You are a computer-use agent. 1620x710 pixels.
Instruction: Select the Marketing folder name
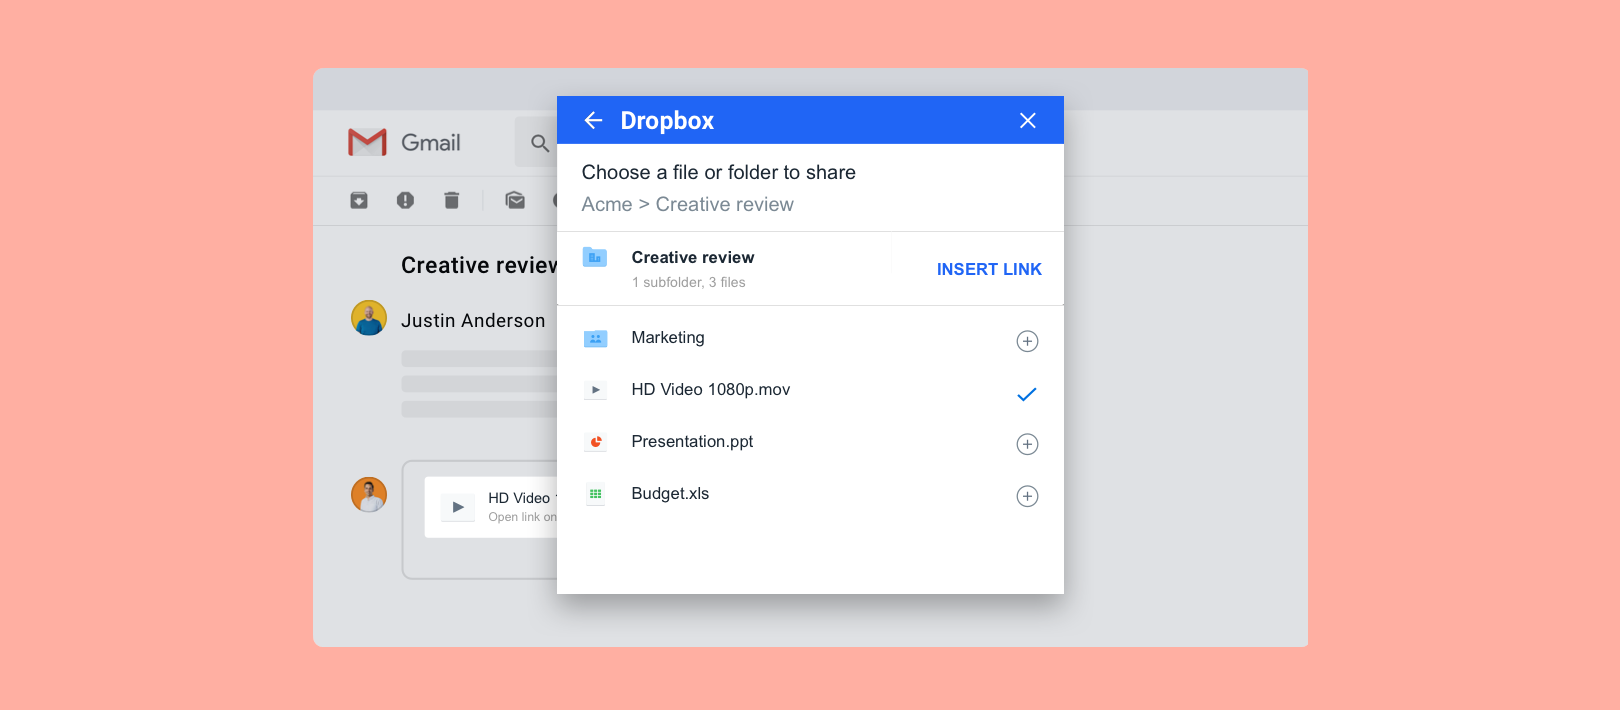coord(668,338)
